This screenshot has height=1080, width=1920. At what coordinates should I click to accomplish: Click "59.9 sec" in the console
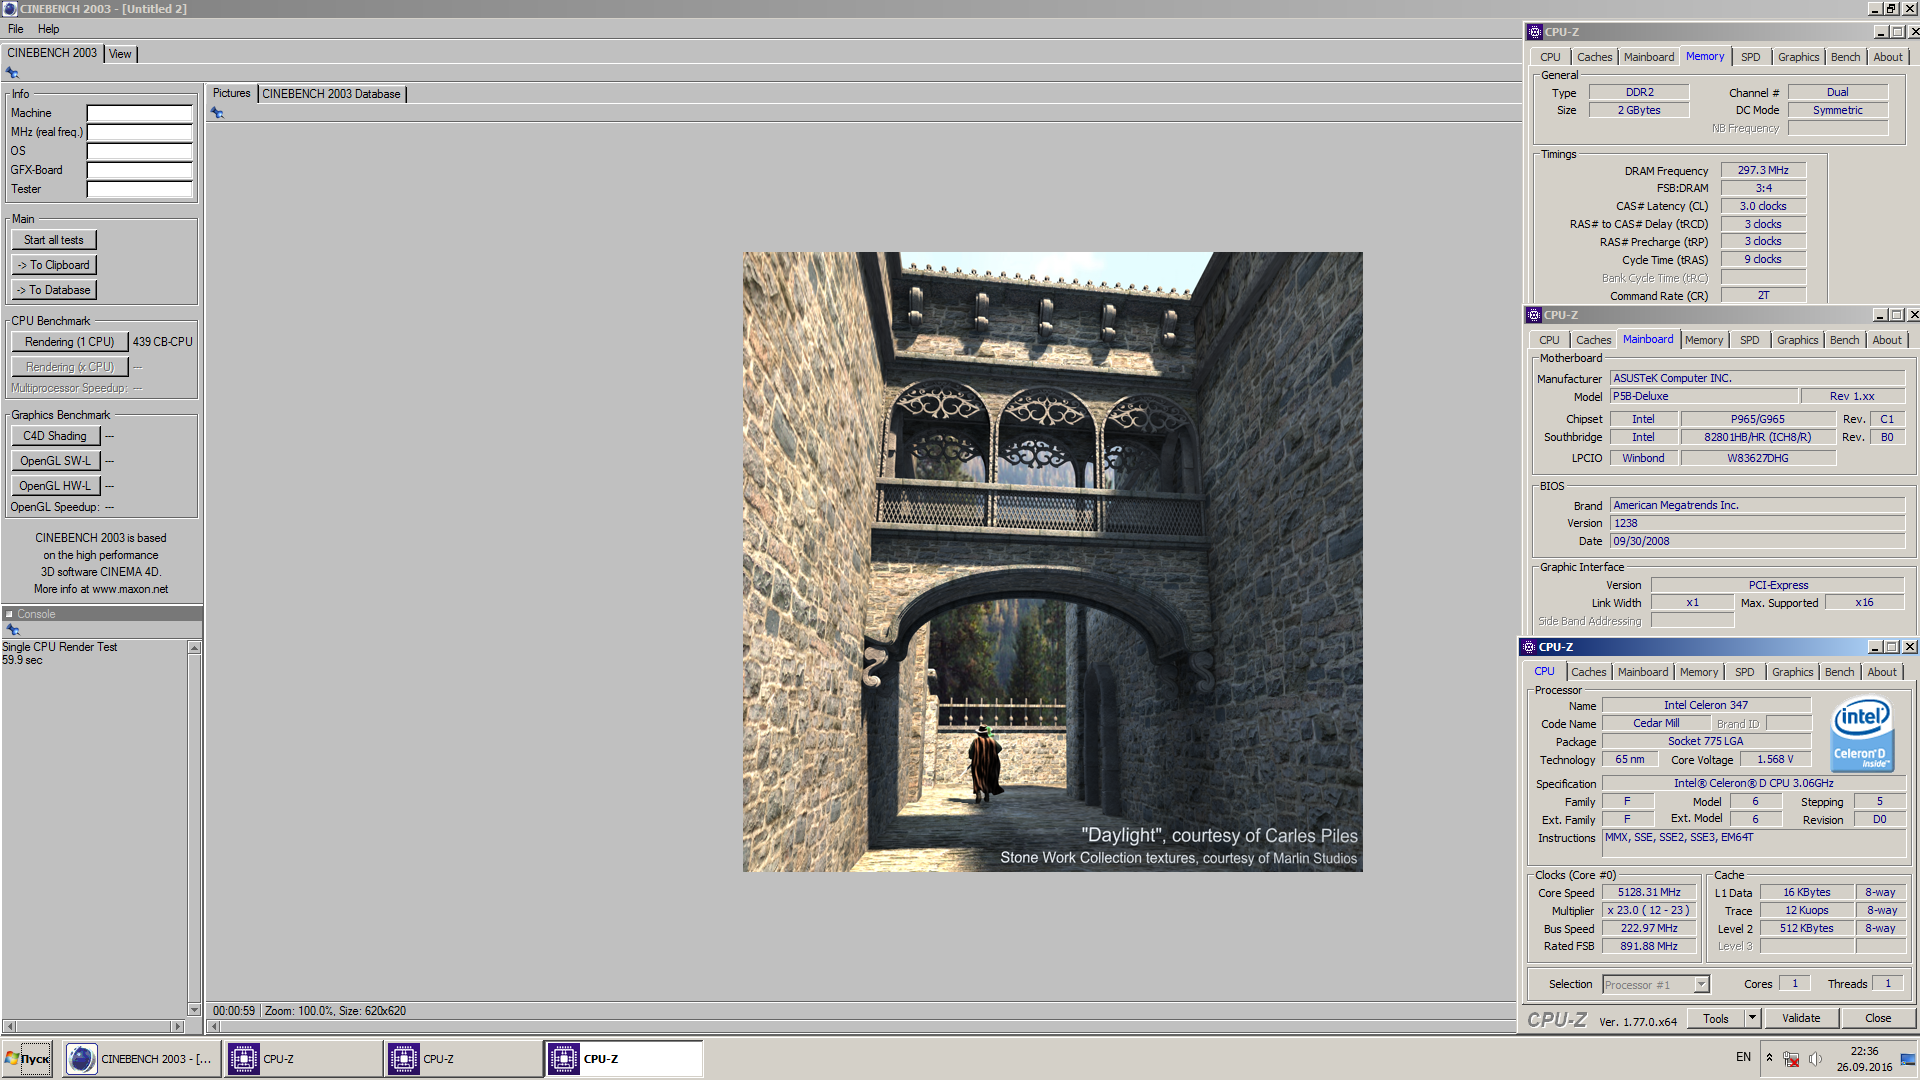click(22, 660)
